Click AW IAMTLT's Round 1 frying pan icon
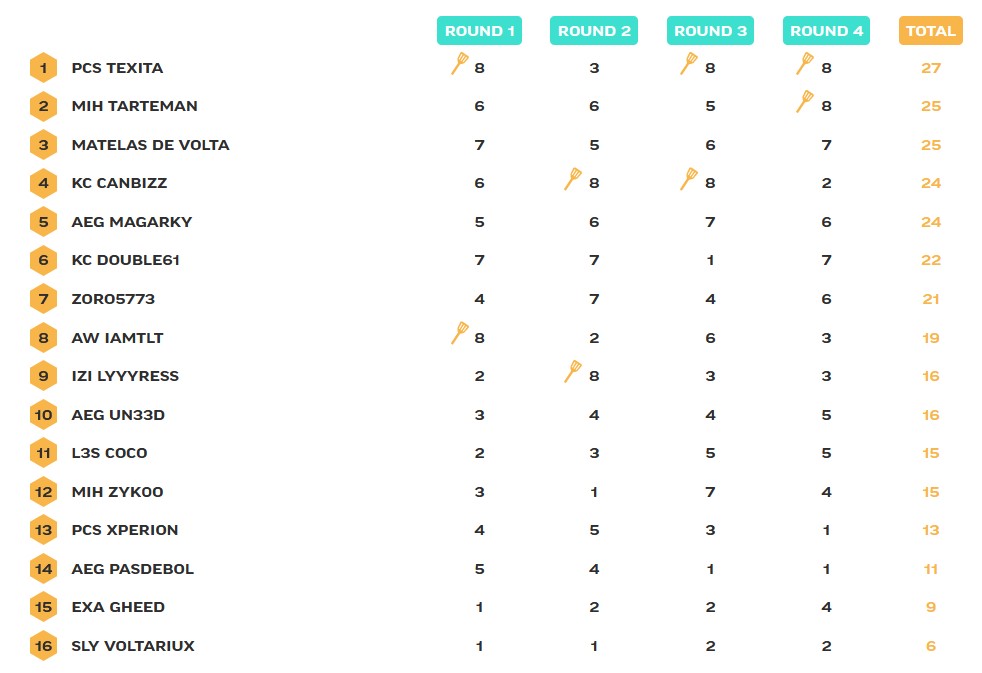982x673 pixels. [460, 334]
